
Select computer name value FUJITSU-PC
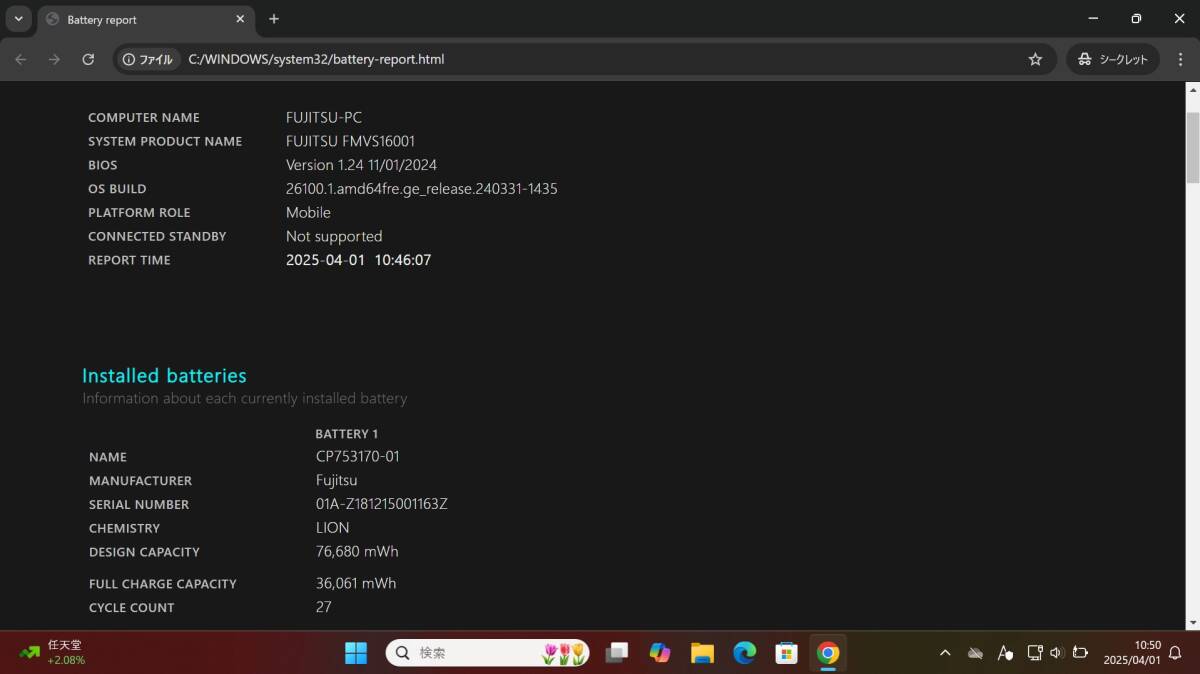(324, 117)
